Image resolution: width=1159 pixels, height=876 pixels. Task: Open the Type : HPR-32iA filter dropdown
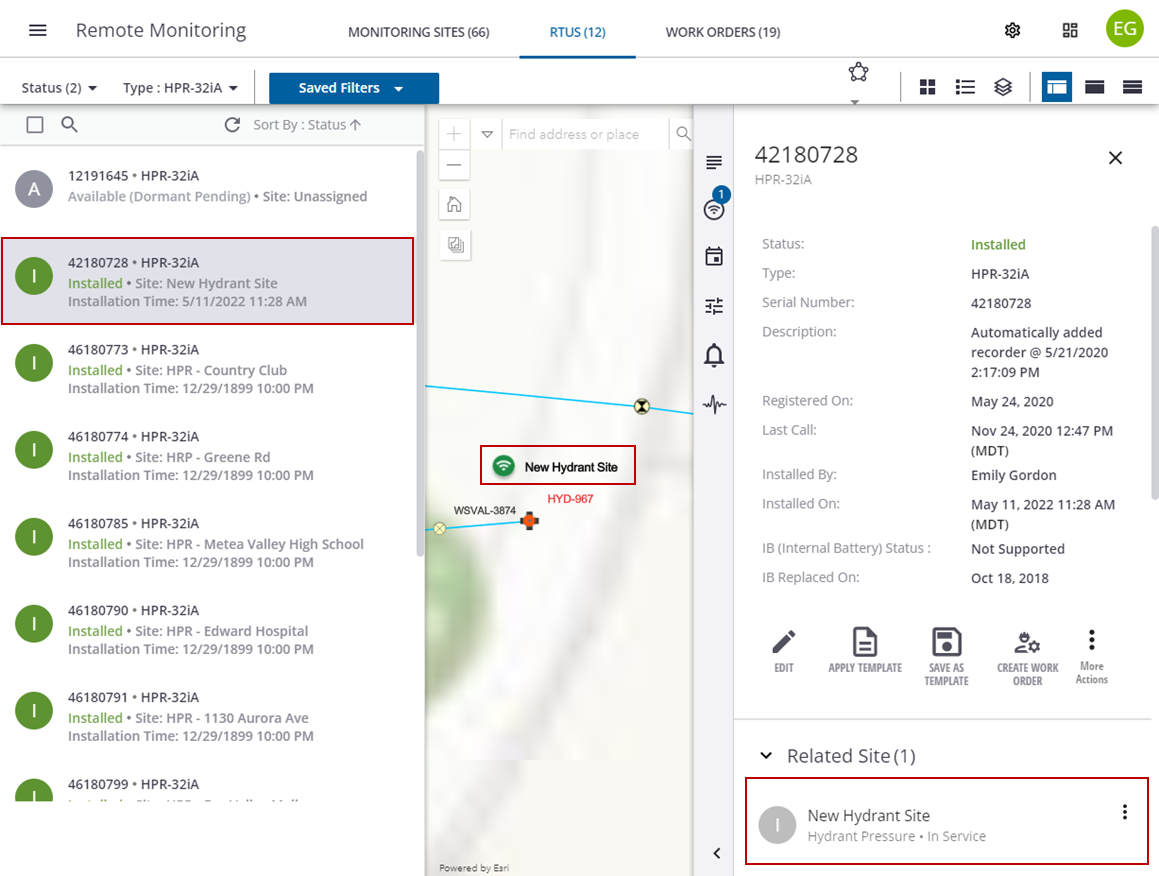[x=180, y=88]
